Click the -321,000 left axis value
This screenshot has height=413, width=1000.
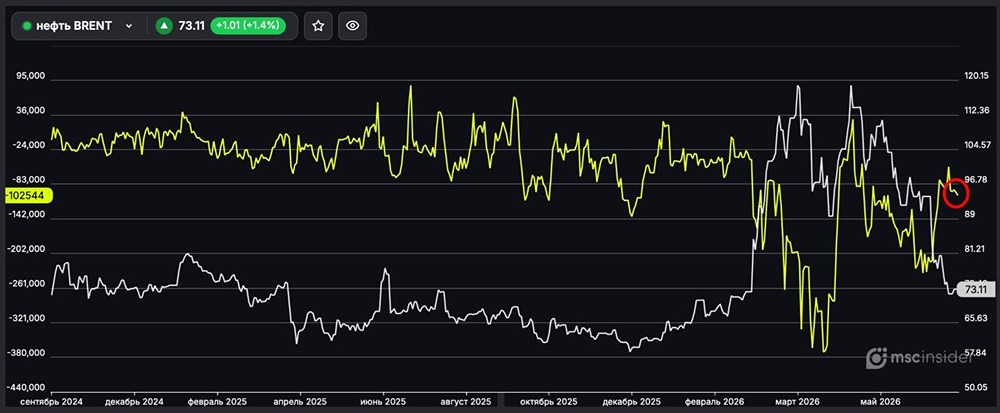tap(27, 319)
